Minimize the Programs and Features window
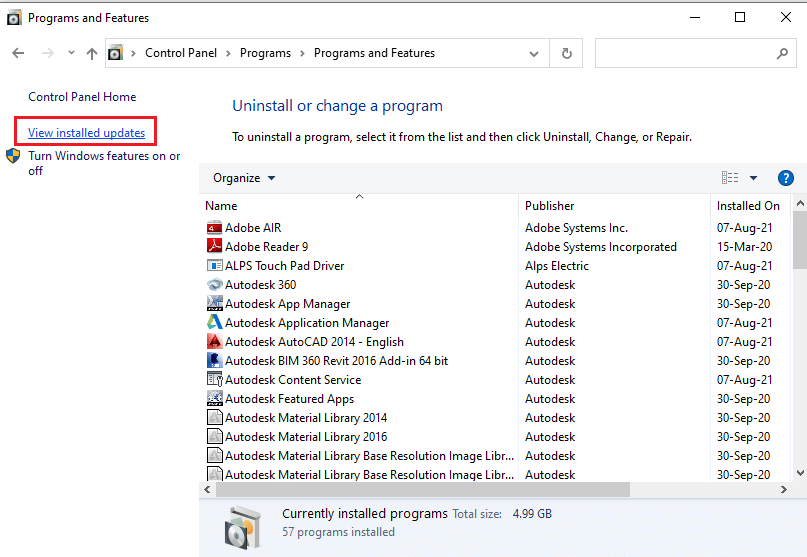 [x=695, y=18]
